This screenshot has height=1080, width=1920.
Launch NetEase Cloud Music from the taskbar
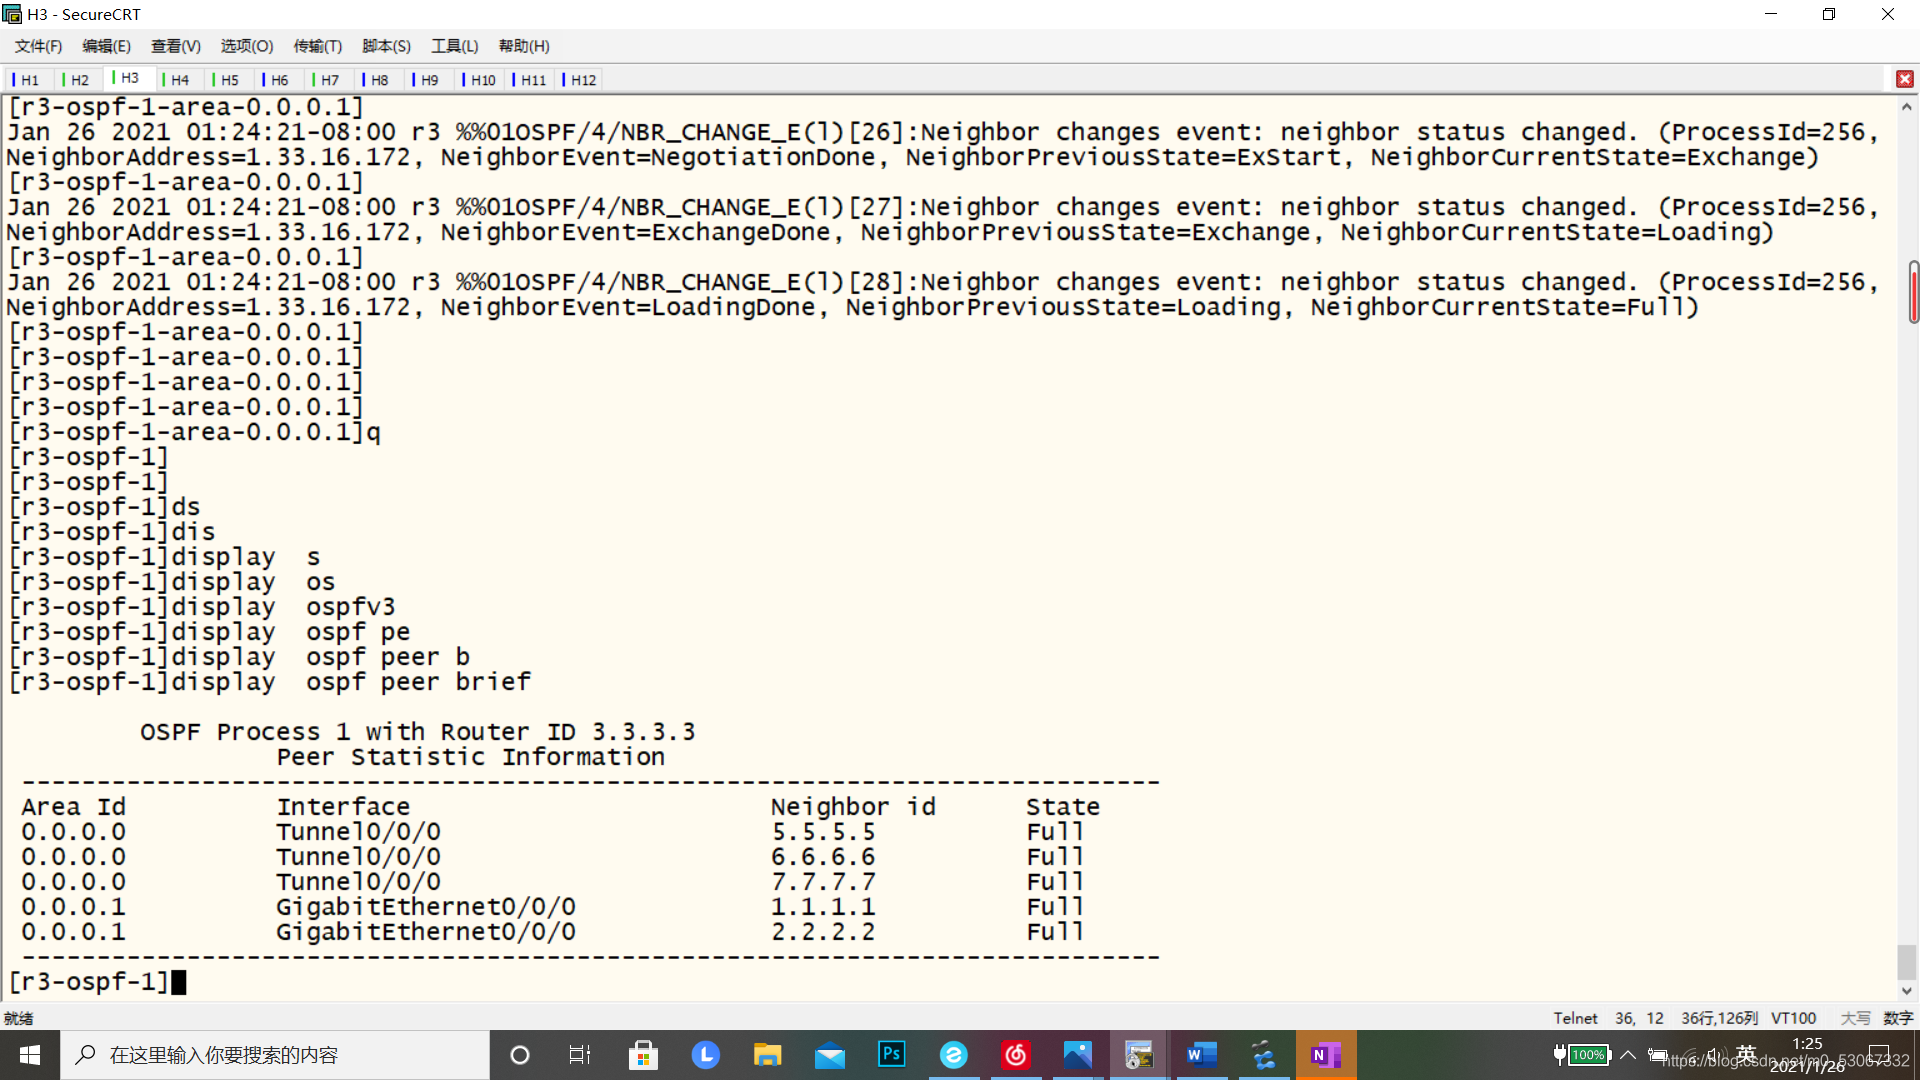[x=1015, y=1055]
